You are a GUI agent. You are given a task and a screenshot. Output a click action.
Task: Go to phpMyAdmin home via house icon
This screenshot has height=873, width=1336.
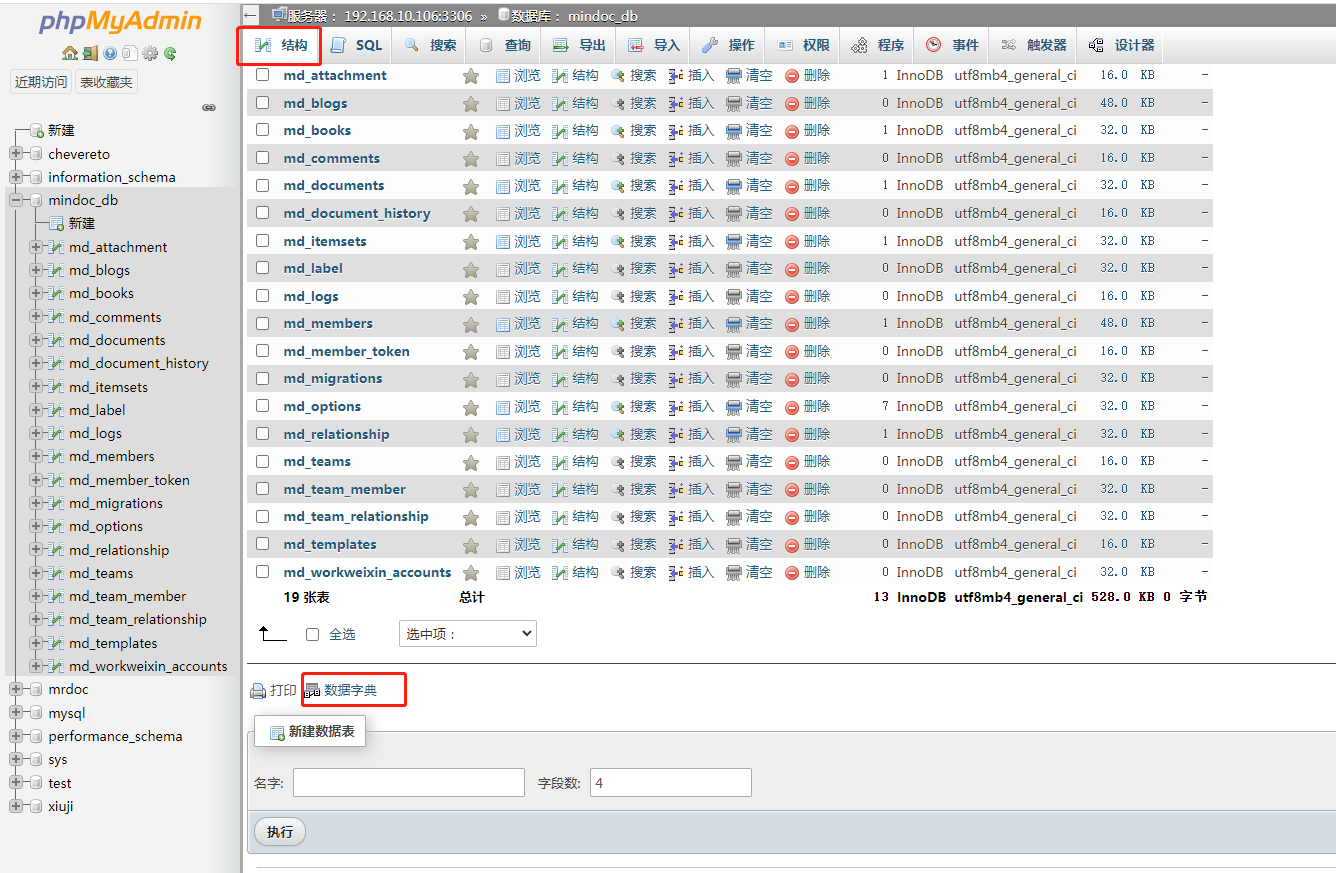(x=69, y=53)
